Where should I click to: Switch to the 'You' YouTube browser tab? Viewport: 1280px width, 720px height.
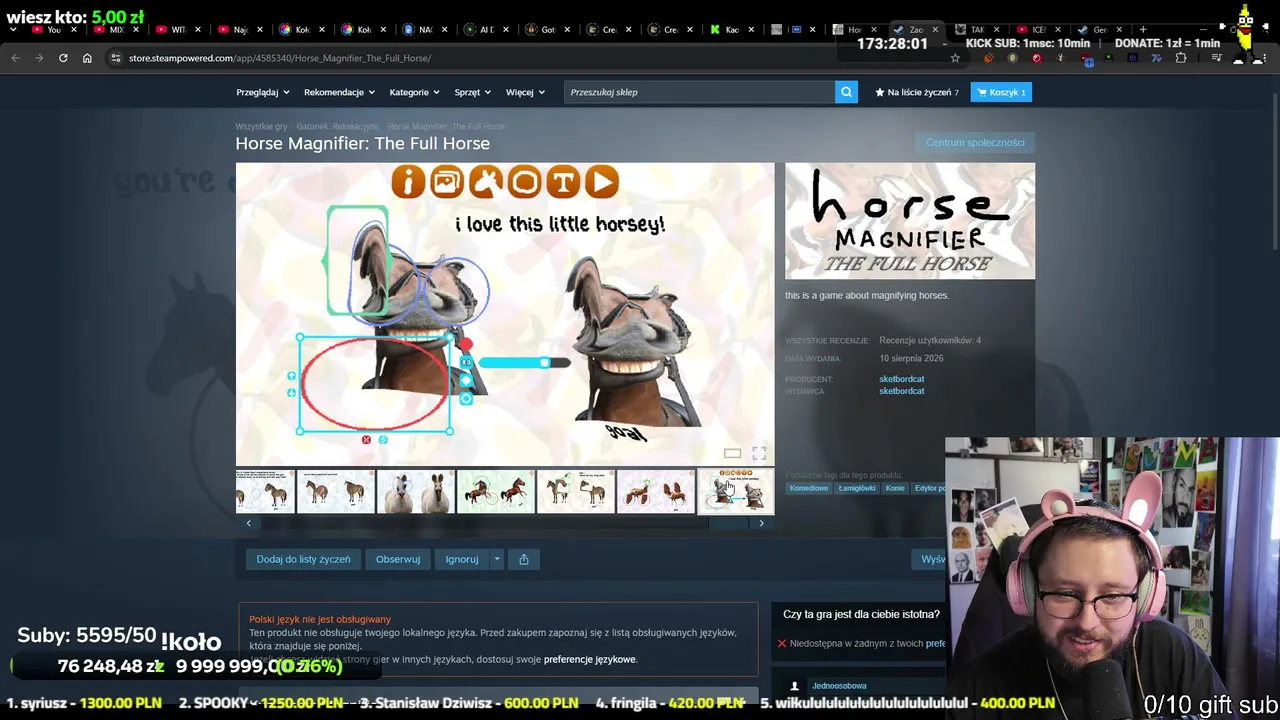(x=54, y=30)
